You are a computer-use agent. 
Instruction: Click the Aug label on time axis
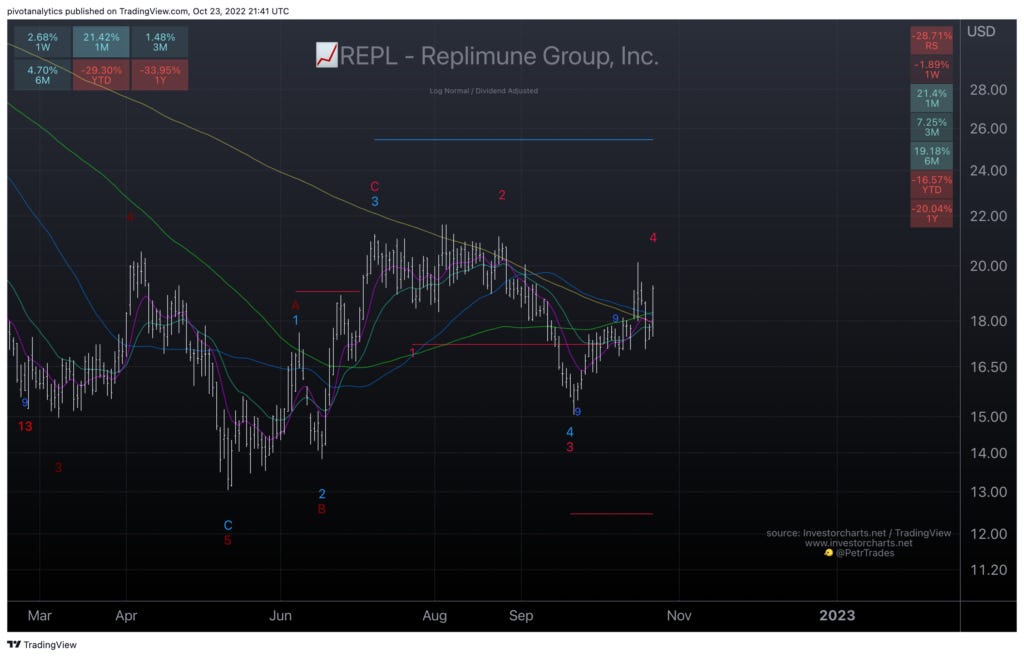434,616
